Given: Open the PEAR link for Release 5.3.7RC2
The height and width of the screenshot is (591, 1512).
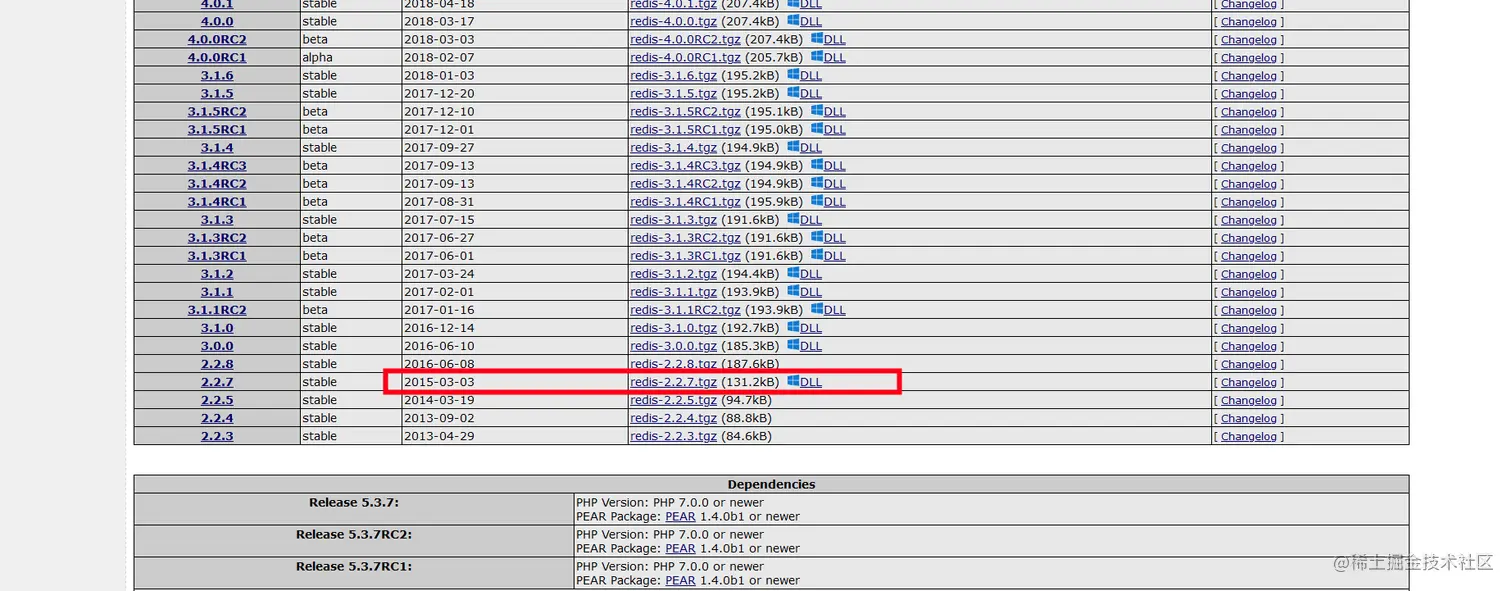Looking at the screenshot, I should [x=680, y=548].
